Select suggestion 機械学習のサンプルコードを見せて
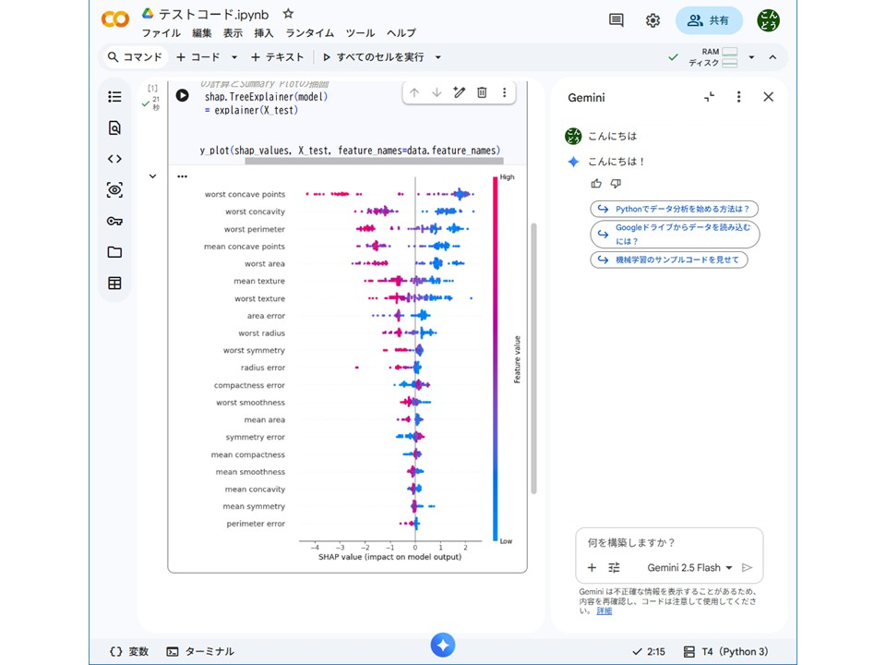Image resolution: width=886 pixels, height=665 pixels. click(669, 260)
